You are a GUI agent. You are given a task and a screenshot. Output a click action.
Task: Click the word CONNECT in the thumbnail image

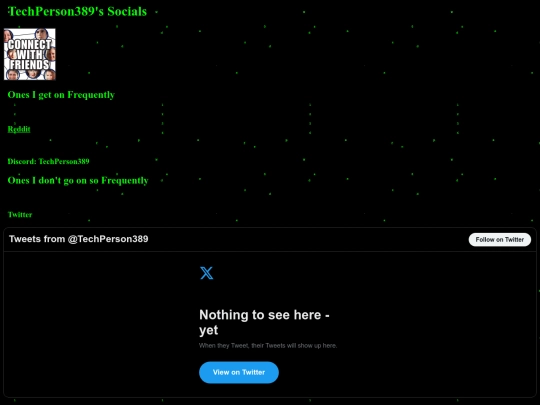tap(30, 44)
